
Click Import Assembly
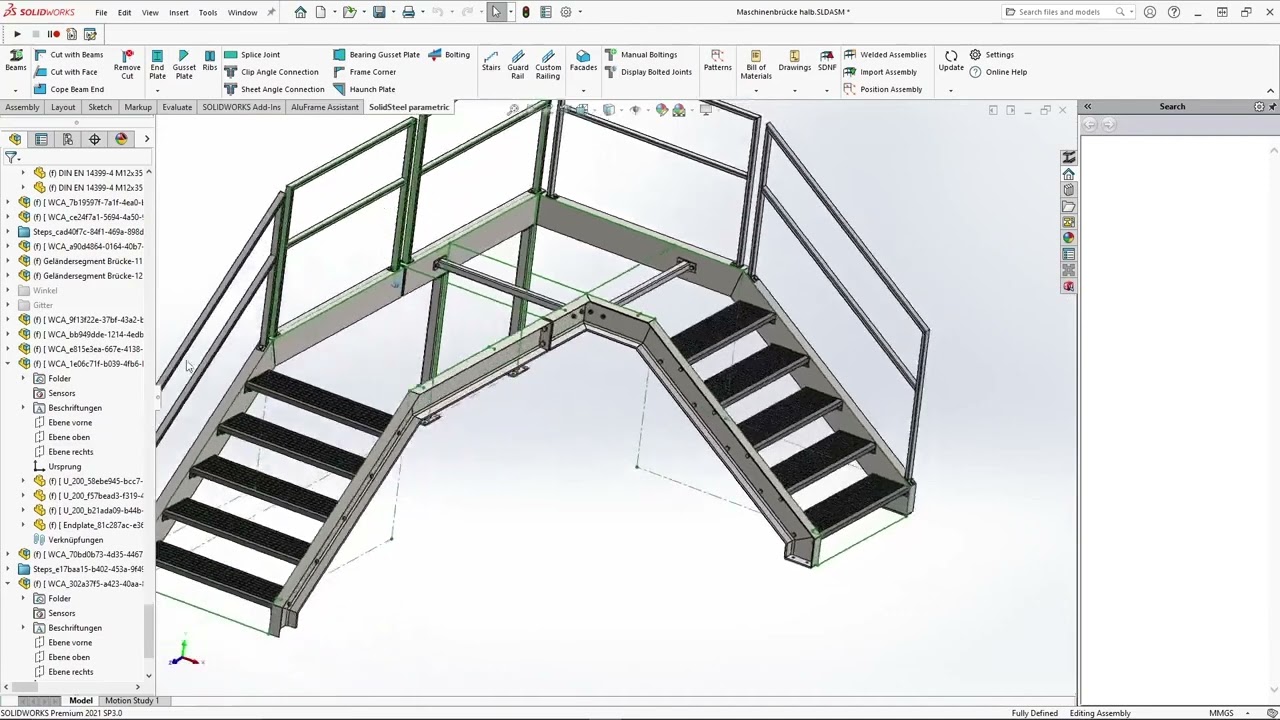(880, 72)
